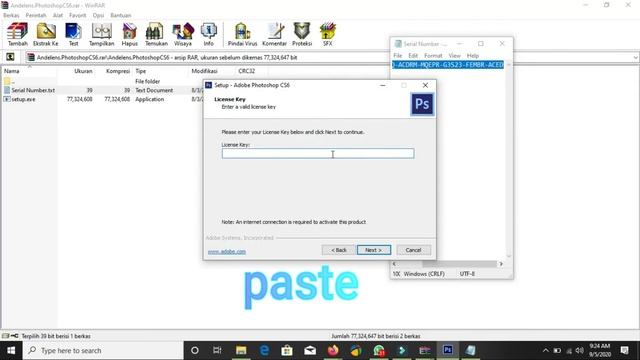Open Alat menu in WinRAR
640x360 pixels.
[58, 15]
